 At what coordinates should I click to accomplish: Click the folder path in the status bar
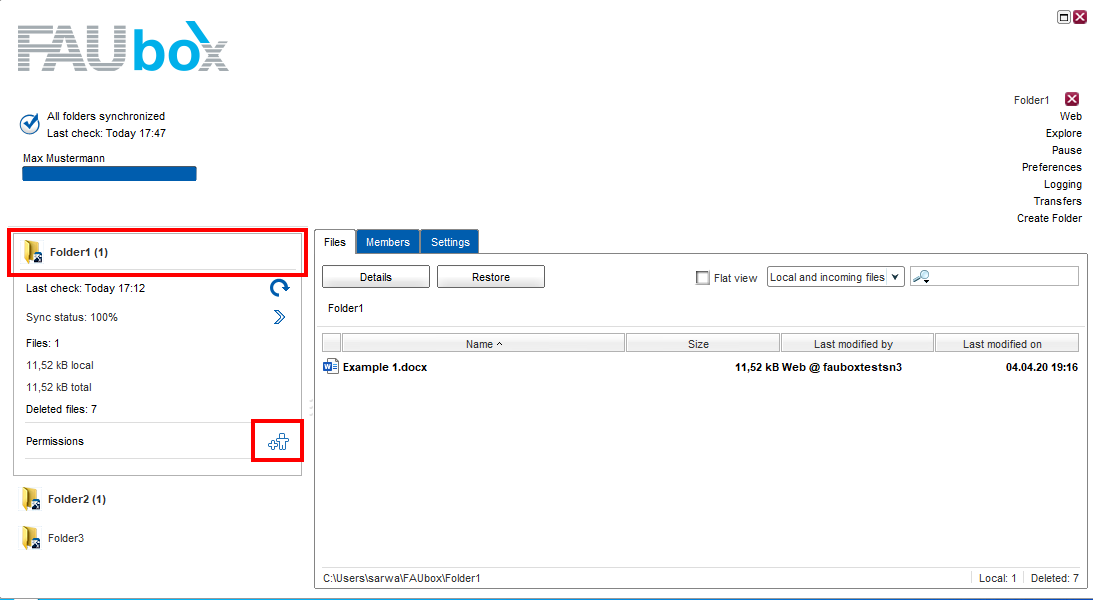402,578
